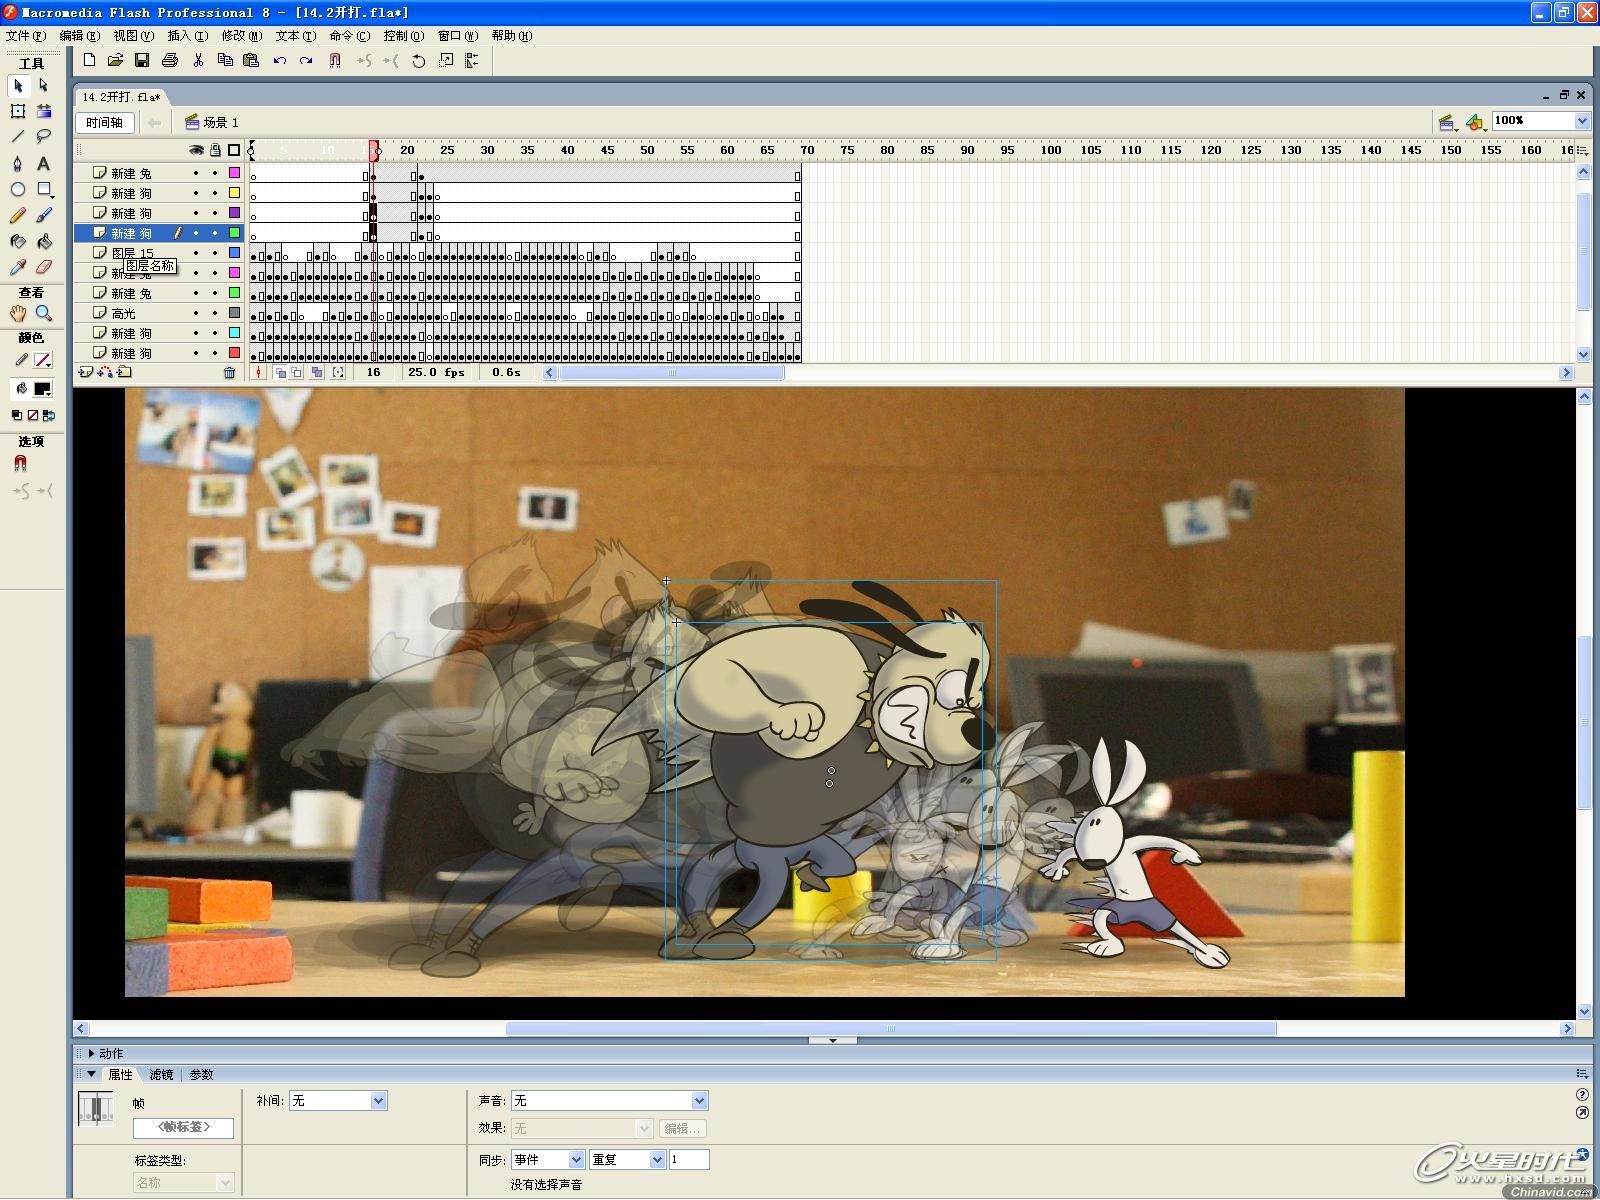Click the New document toolbar icon
The image size is (1600, 1200).
90,60
